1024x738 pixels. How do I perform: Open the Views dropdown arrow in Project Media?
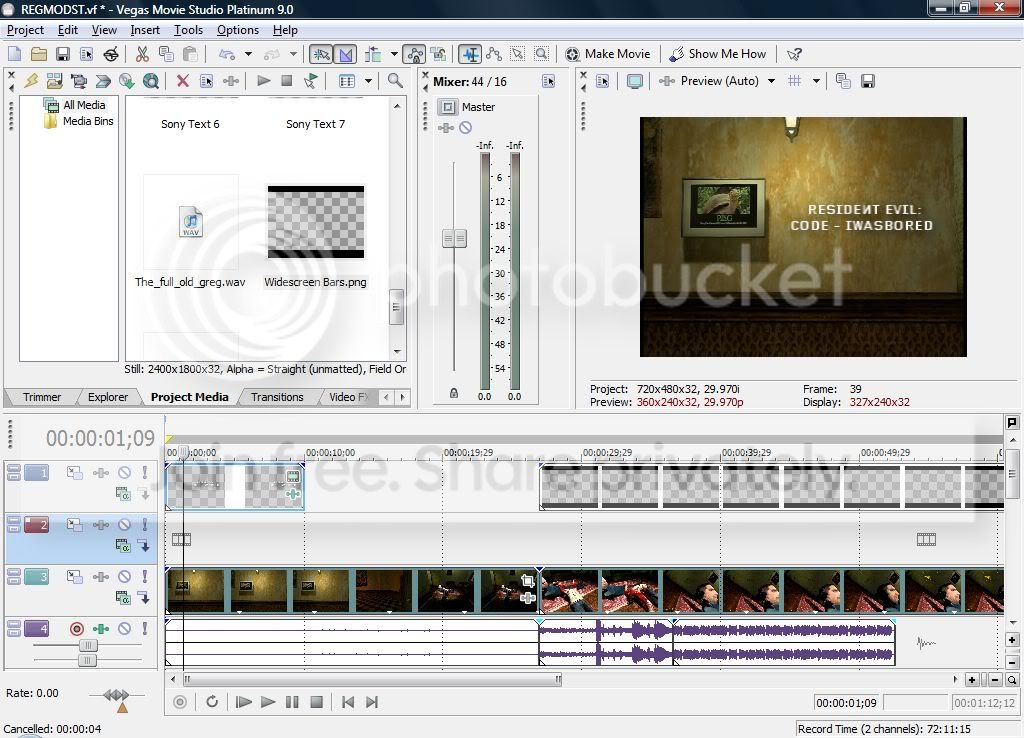pos(368,81)
